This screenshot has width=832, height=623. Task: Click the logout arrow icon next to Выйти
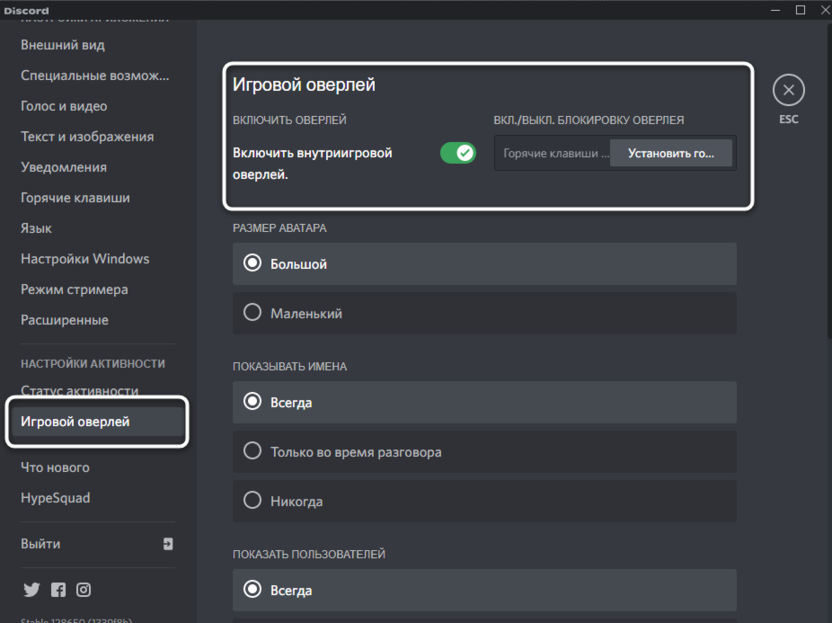point(168,544)
